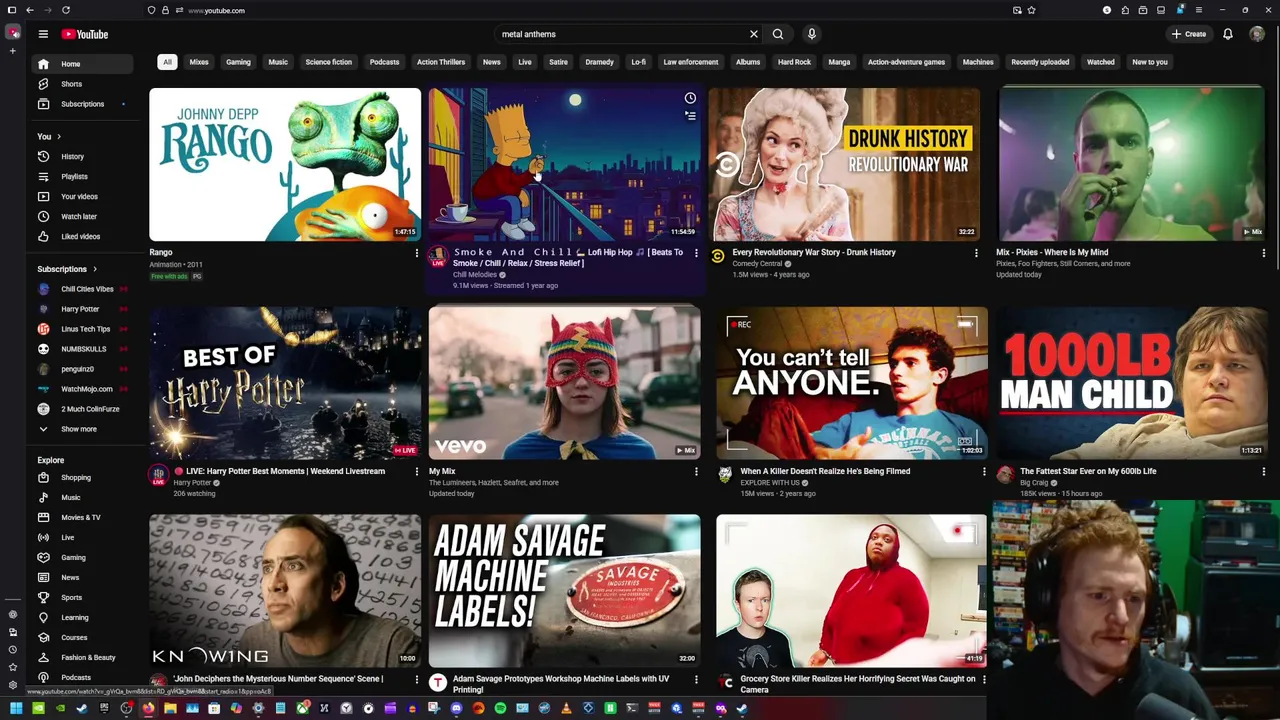Open Liked videos in the sidebar

[82, 237]
